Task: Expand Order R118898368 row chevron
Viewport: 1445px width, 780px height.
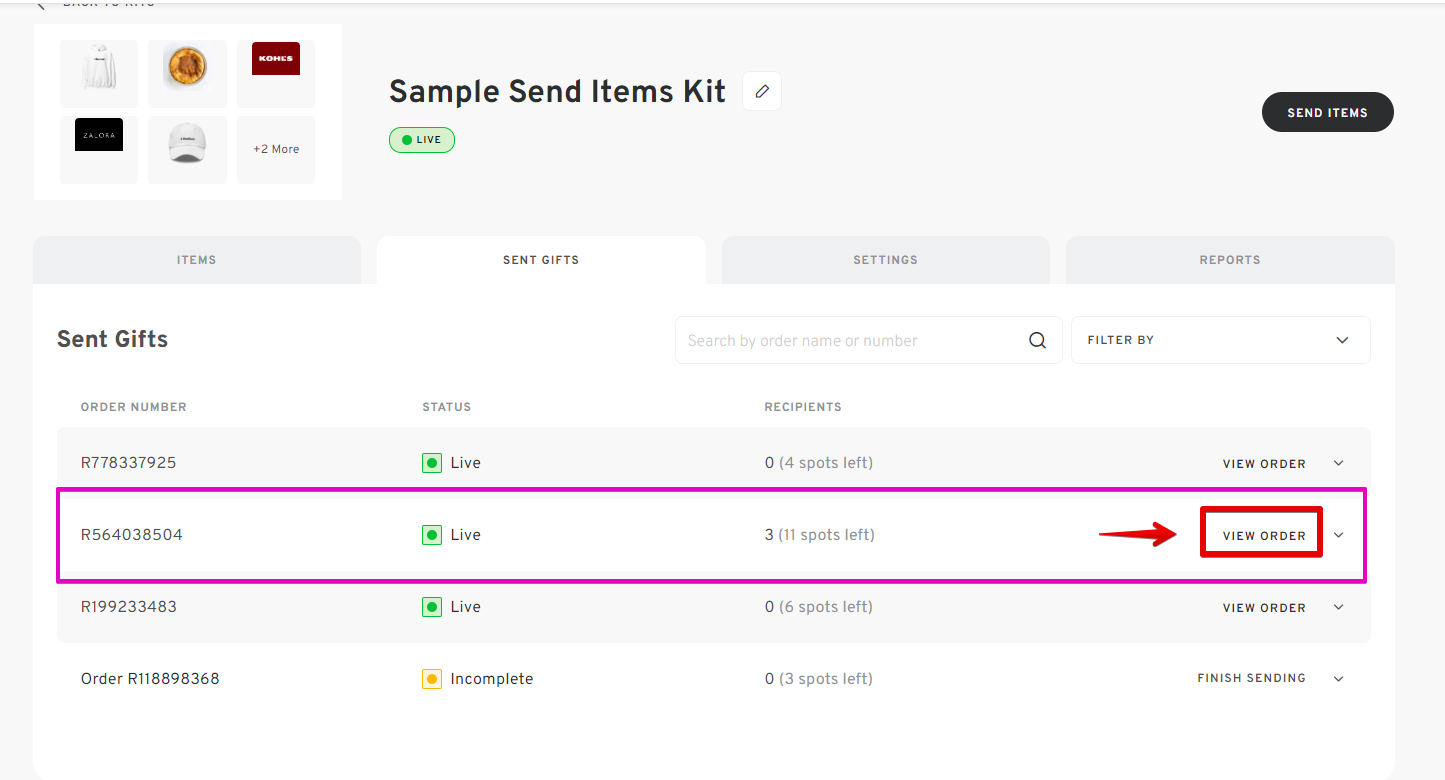Action: 1339,679
